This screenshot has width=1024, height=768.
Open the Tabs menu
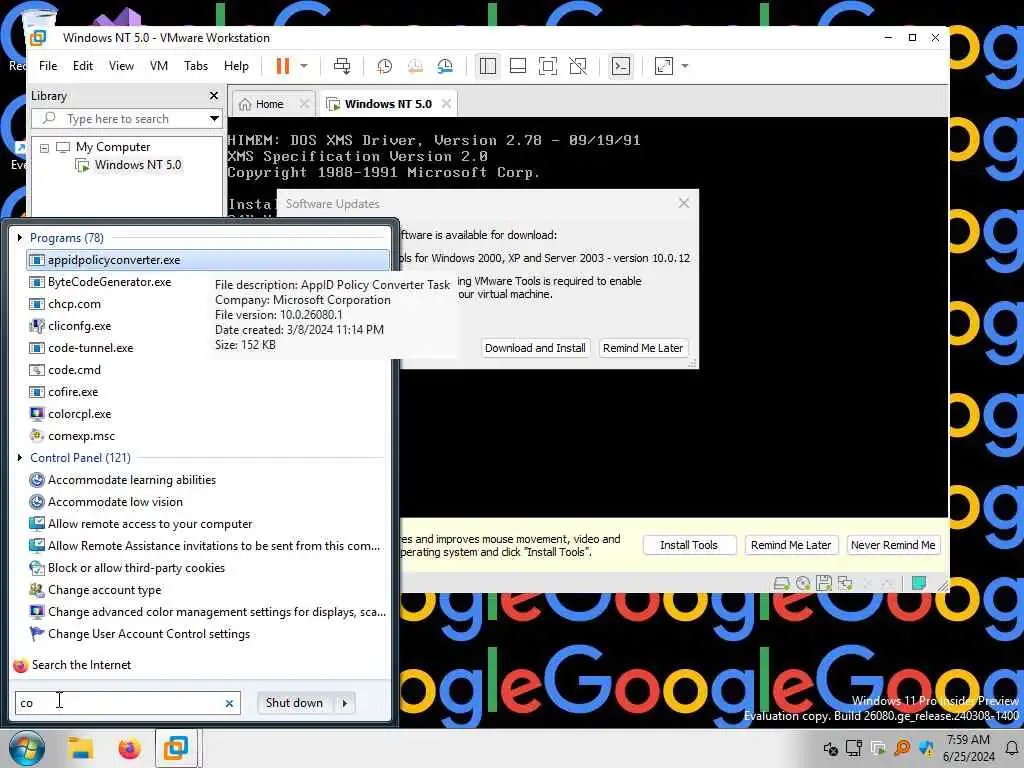pyautogui.click(x=196, y=66)
